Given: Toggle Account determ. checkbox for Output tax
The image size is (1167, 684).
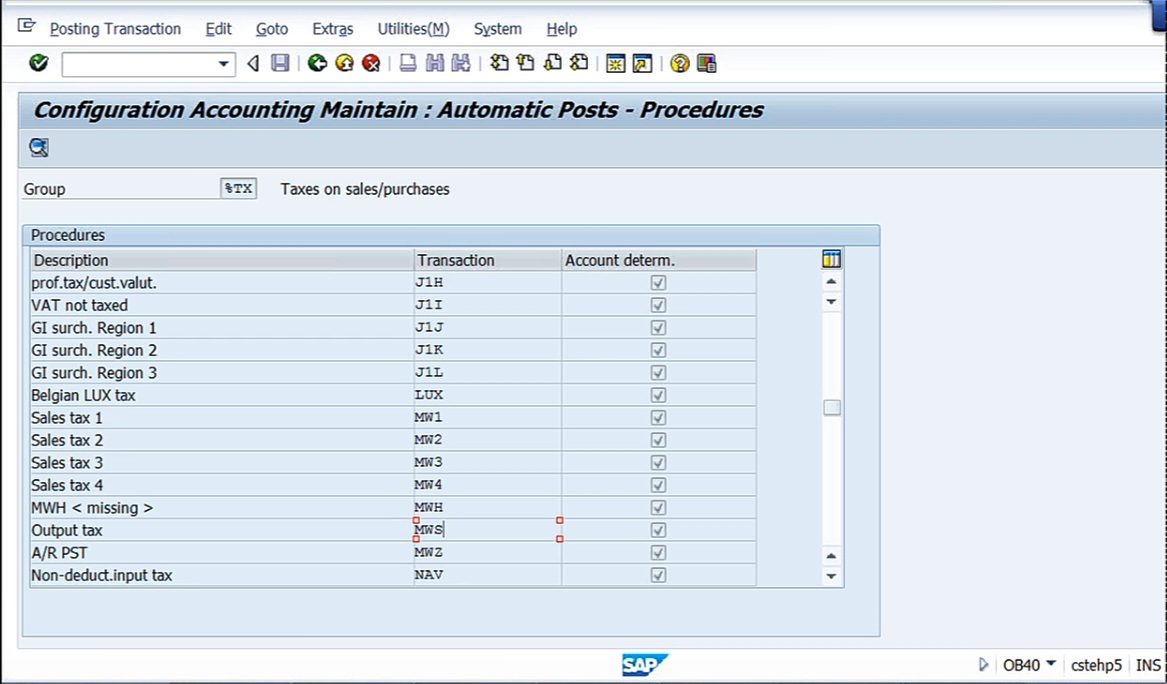Looking at the screenshot, I should [658, 530].
